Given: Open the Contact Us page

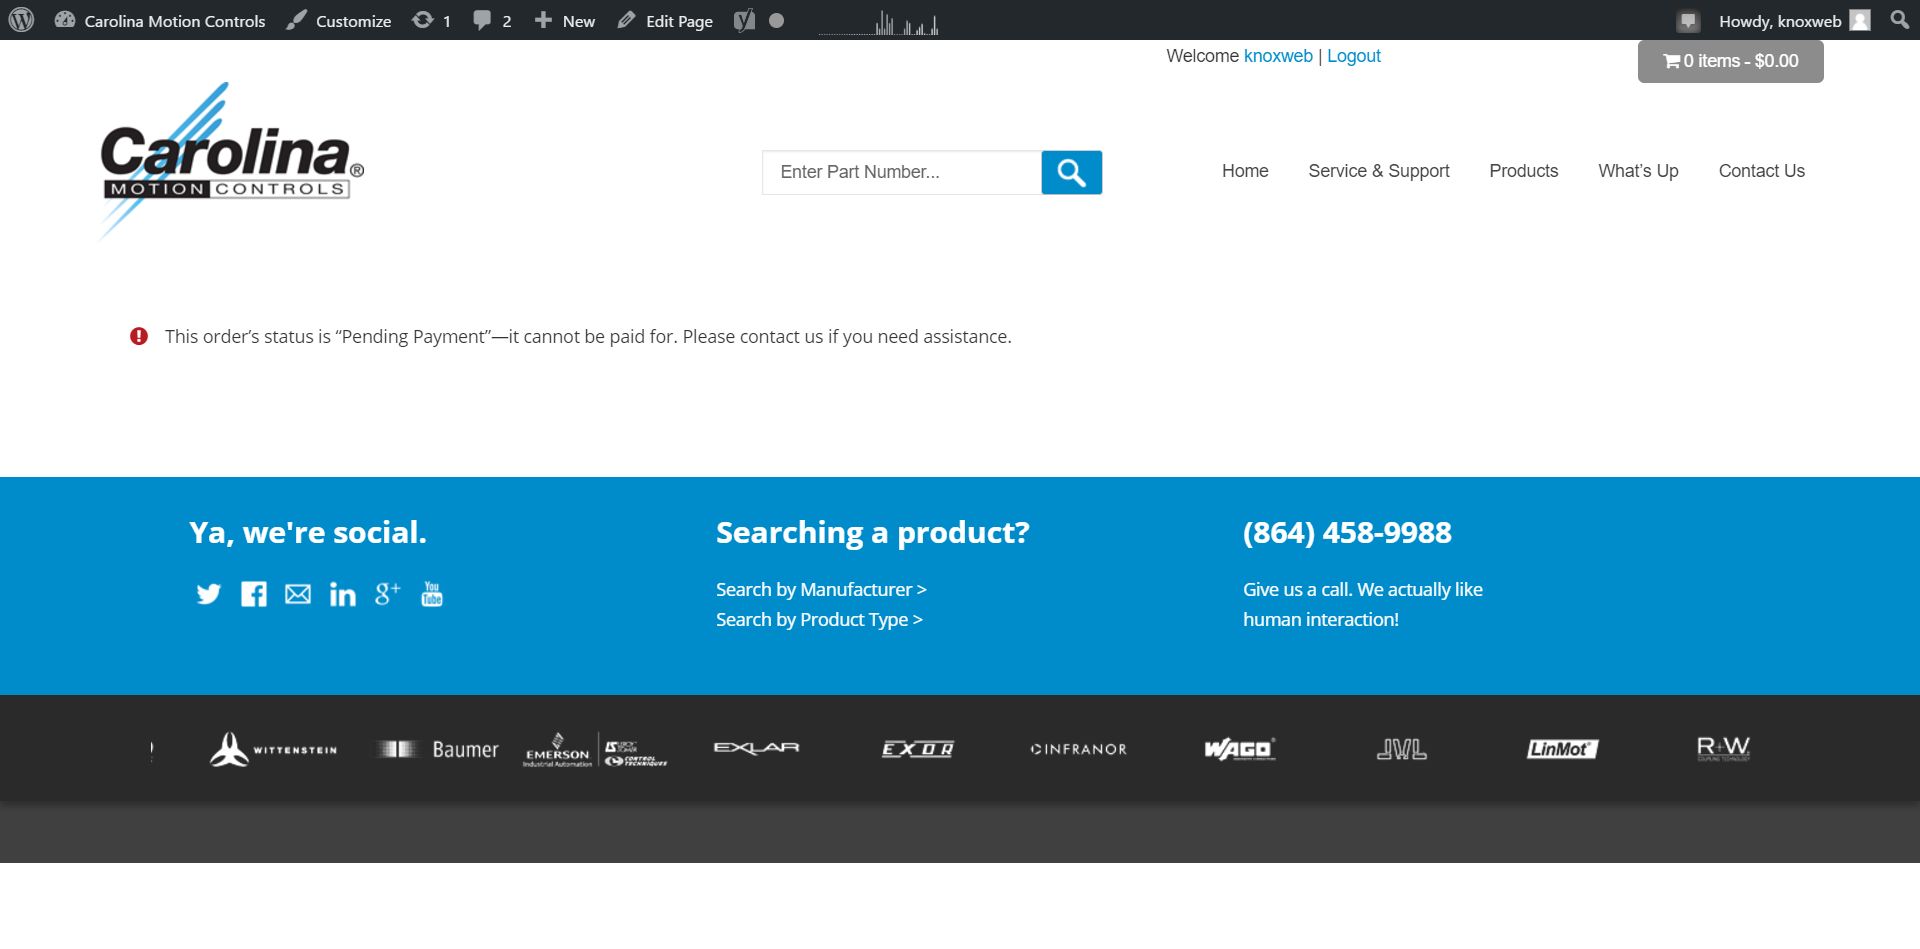Looking at the screenshot, I should point(1762,171).
